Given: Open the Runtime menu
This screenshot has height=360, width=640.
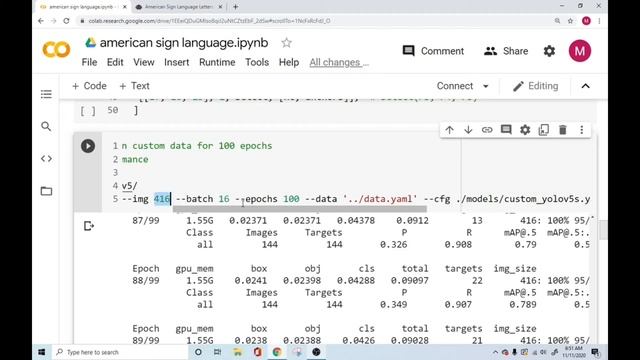Looking at the screenshot, I should click(217, 62).
